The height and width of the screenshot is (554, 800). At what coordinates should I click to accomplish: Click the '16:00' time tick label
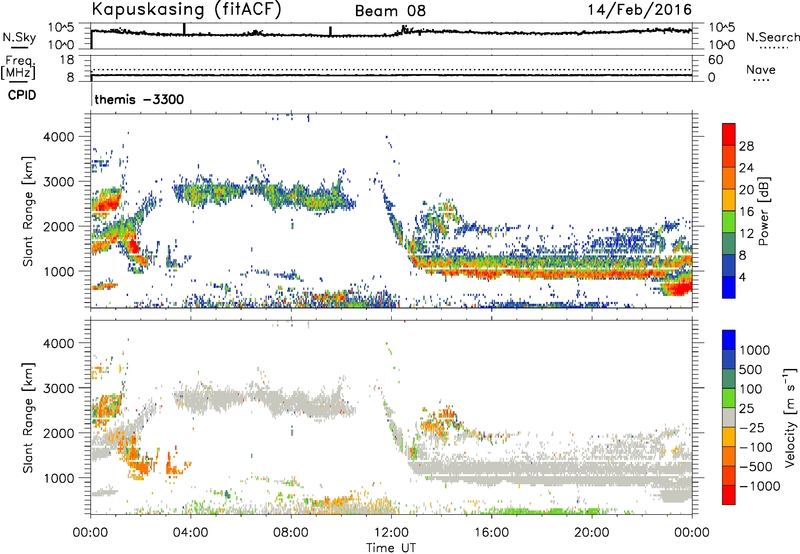(491, 533)
